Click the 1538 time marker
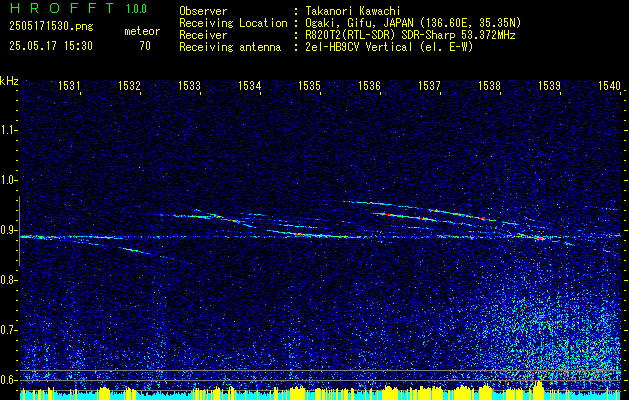Image resolution: width=629 pixels, height=400 pixels. click(489, 85)
